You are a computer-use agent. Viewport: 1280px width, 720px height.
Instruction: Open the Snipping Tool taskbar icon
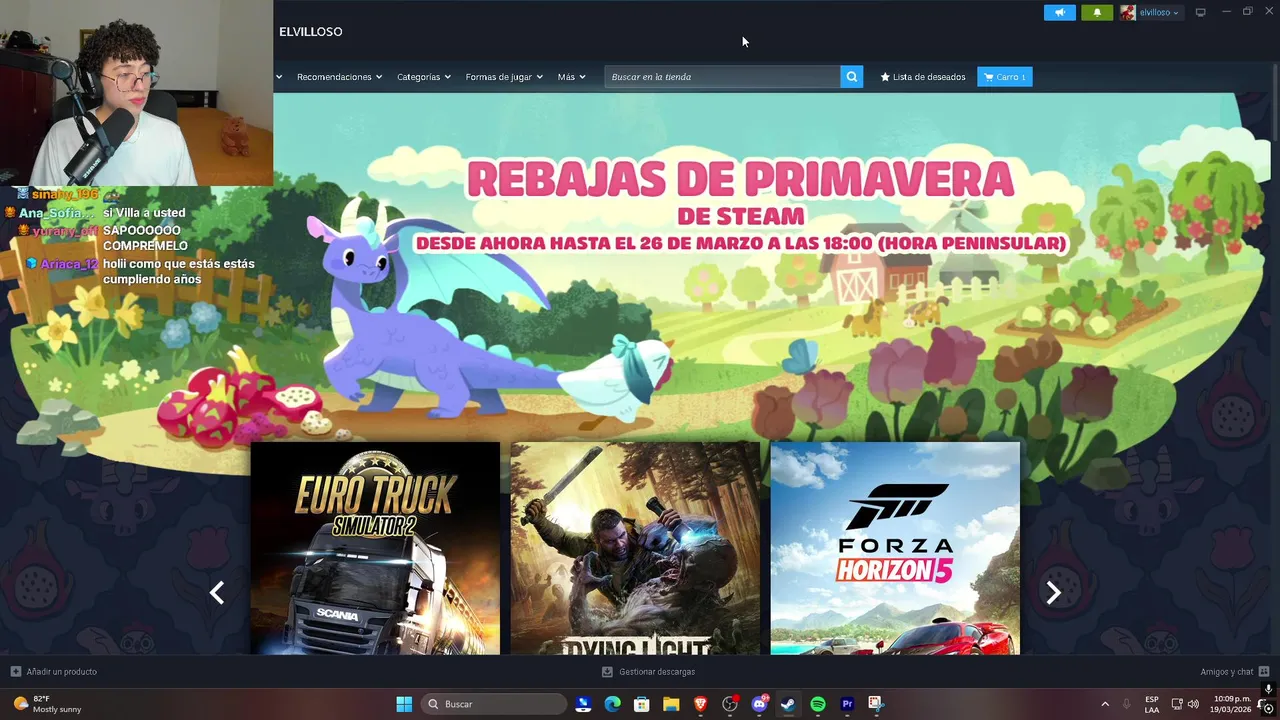(876, 704)
